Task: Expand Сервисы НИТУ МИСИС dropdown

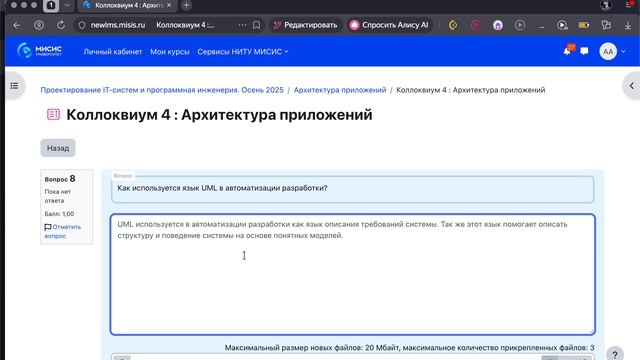Action: click(243, 51)
